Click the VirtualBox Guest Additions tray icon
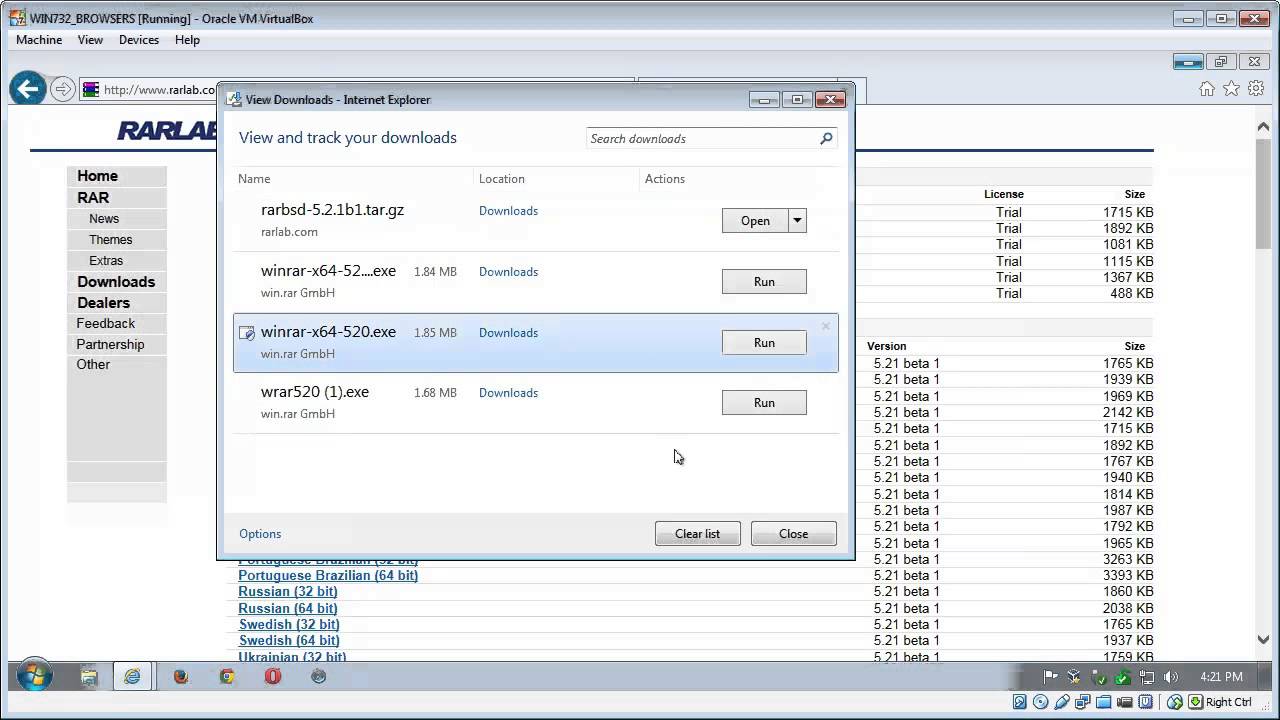This screenshot has height=720, width=1280. point(1074,677)
